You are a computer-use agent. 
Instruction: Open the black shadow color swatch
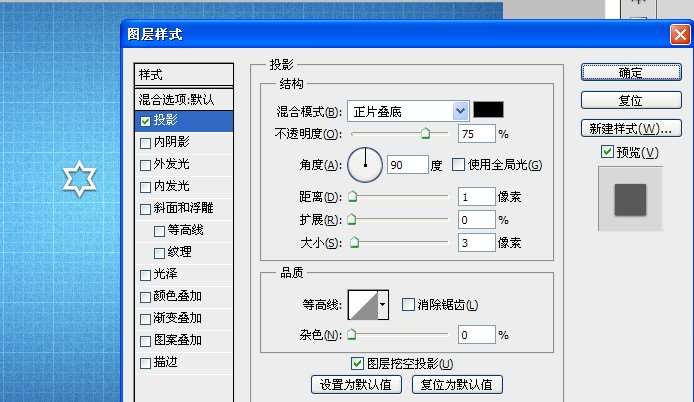tap(489, 109)
